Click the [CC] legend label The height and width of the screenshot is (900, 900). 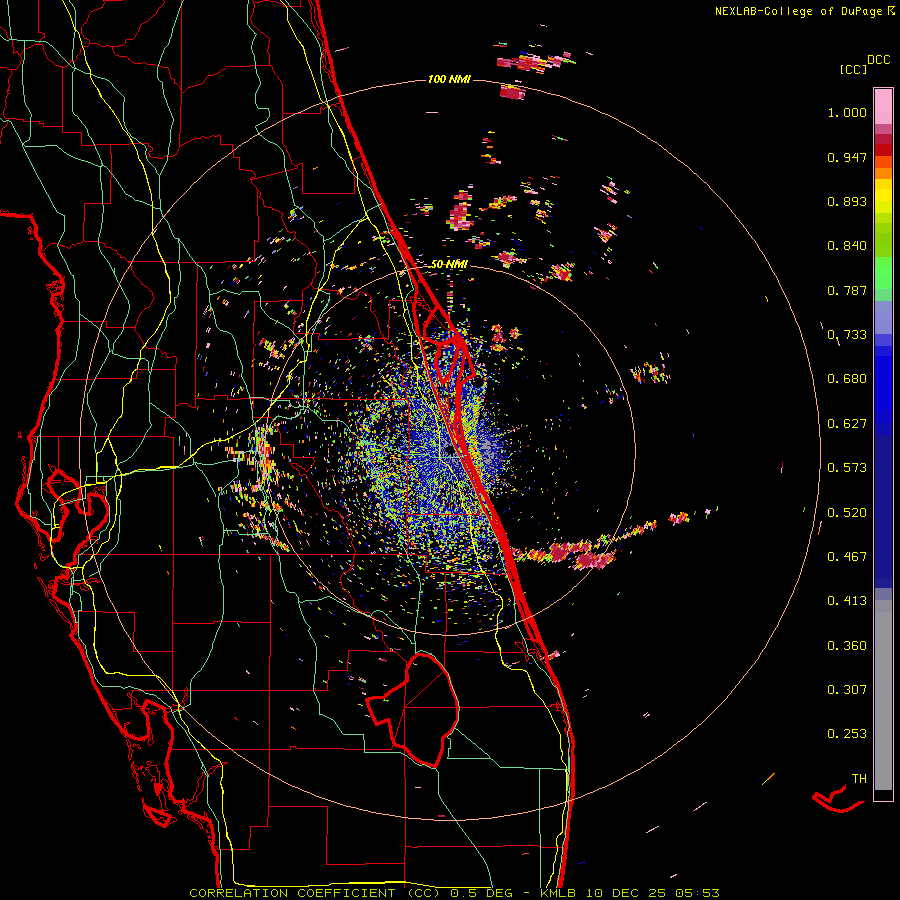click(853, 69)
